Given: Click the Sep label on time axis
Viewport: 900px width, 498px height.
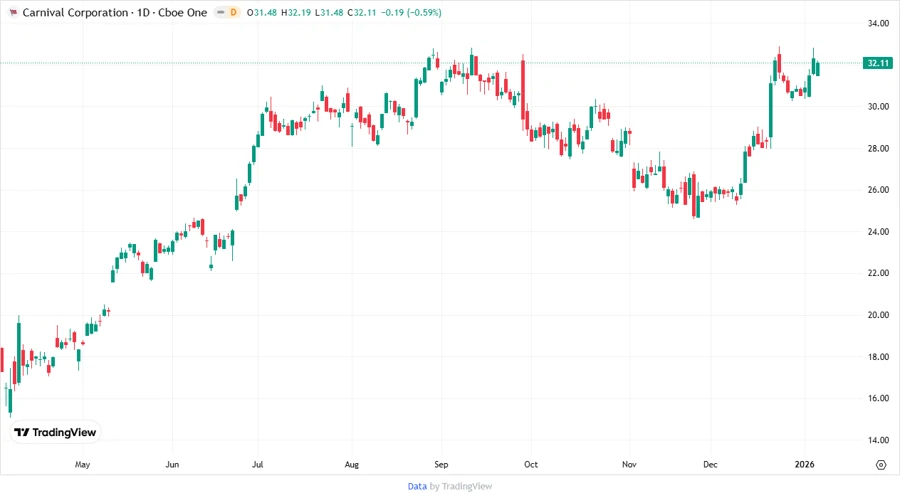Looking at the screenshot, I should tap(441, 465).
